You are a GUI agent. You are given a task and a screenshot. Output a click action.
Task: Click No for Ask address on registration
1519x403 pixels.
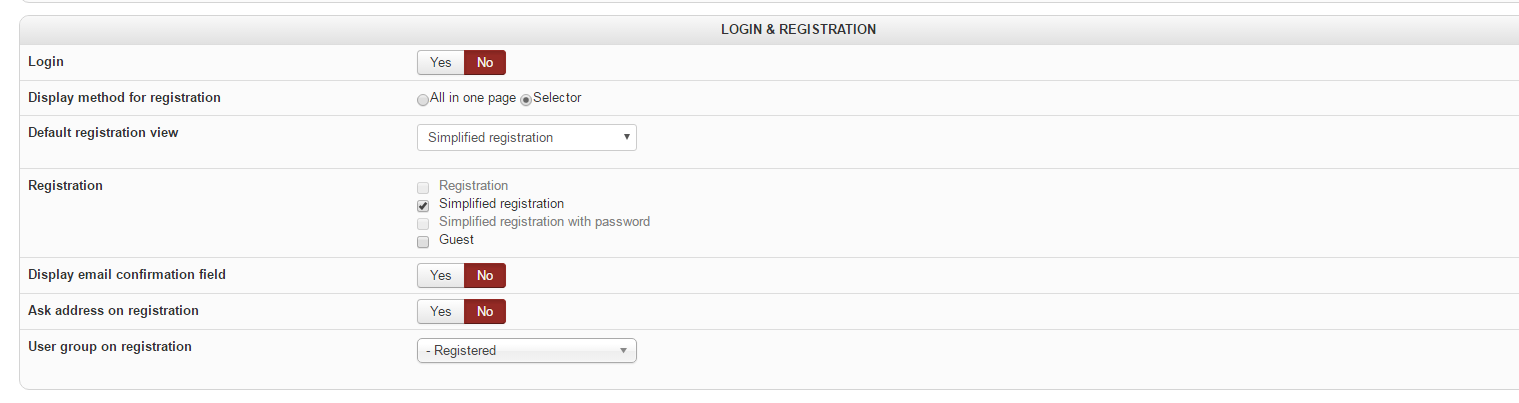pyautogui.click(x=485, y=311)
